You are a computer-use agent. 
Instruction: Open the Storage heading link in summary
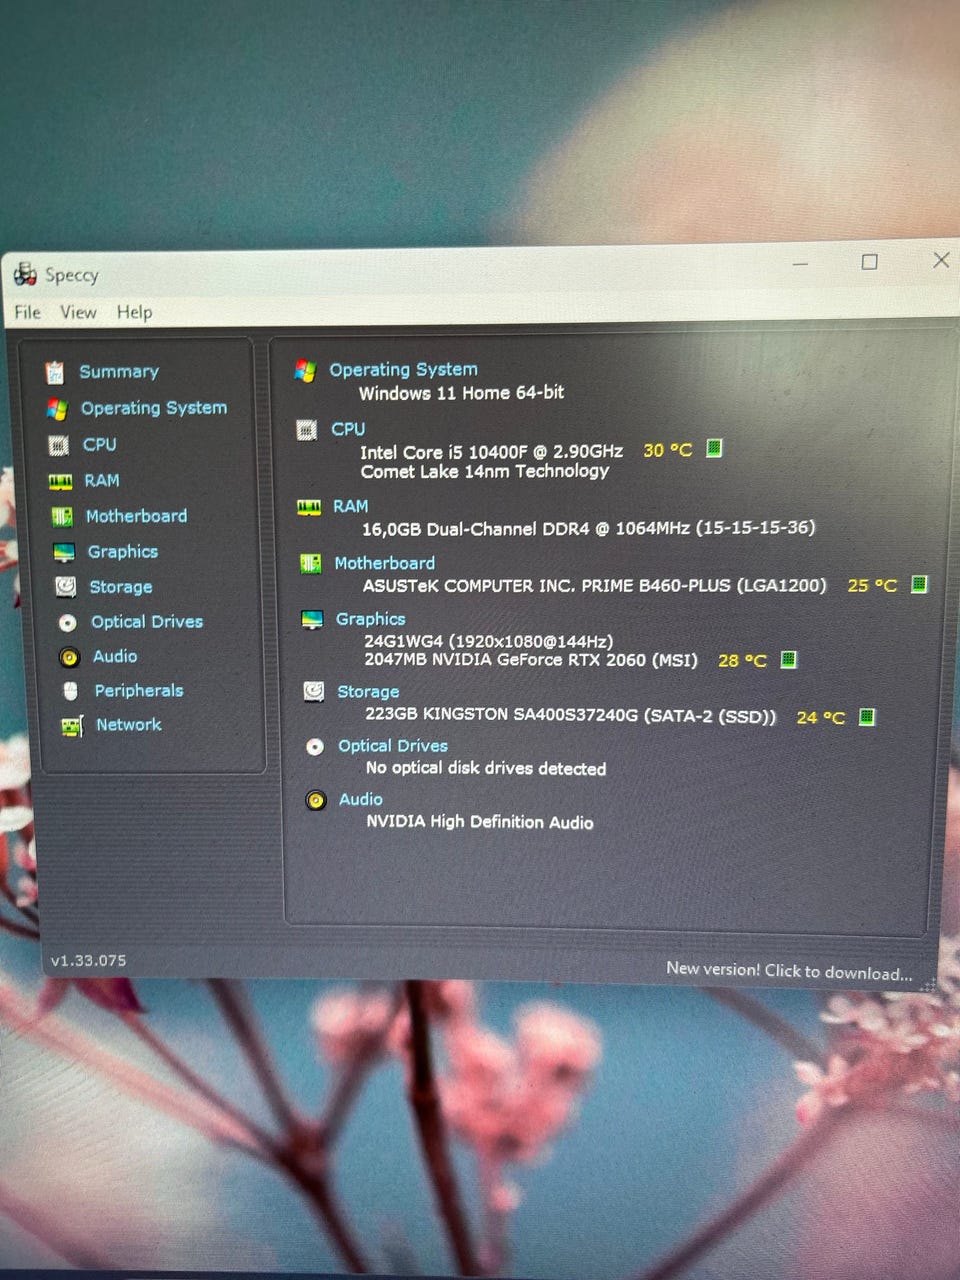coord(368,691)
